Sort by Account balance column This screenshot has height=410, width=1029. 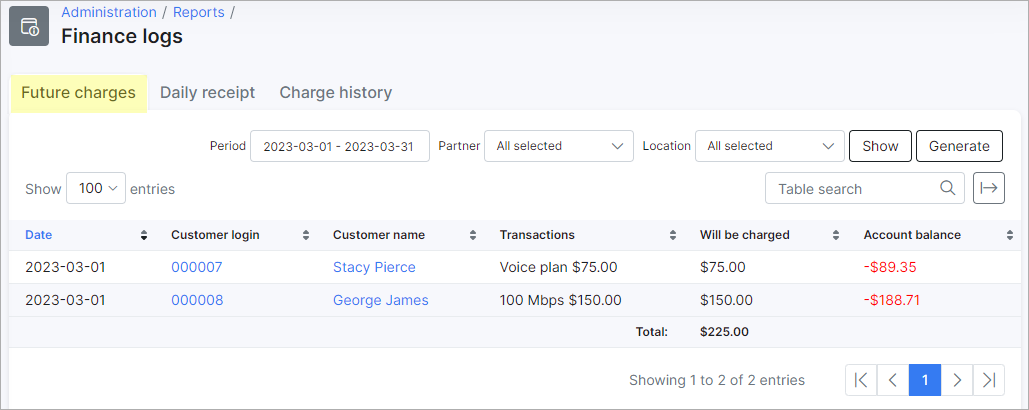click(1009, 235)
